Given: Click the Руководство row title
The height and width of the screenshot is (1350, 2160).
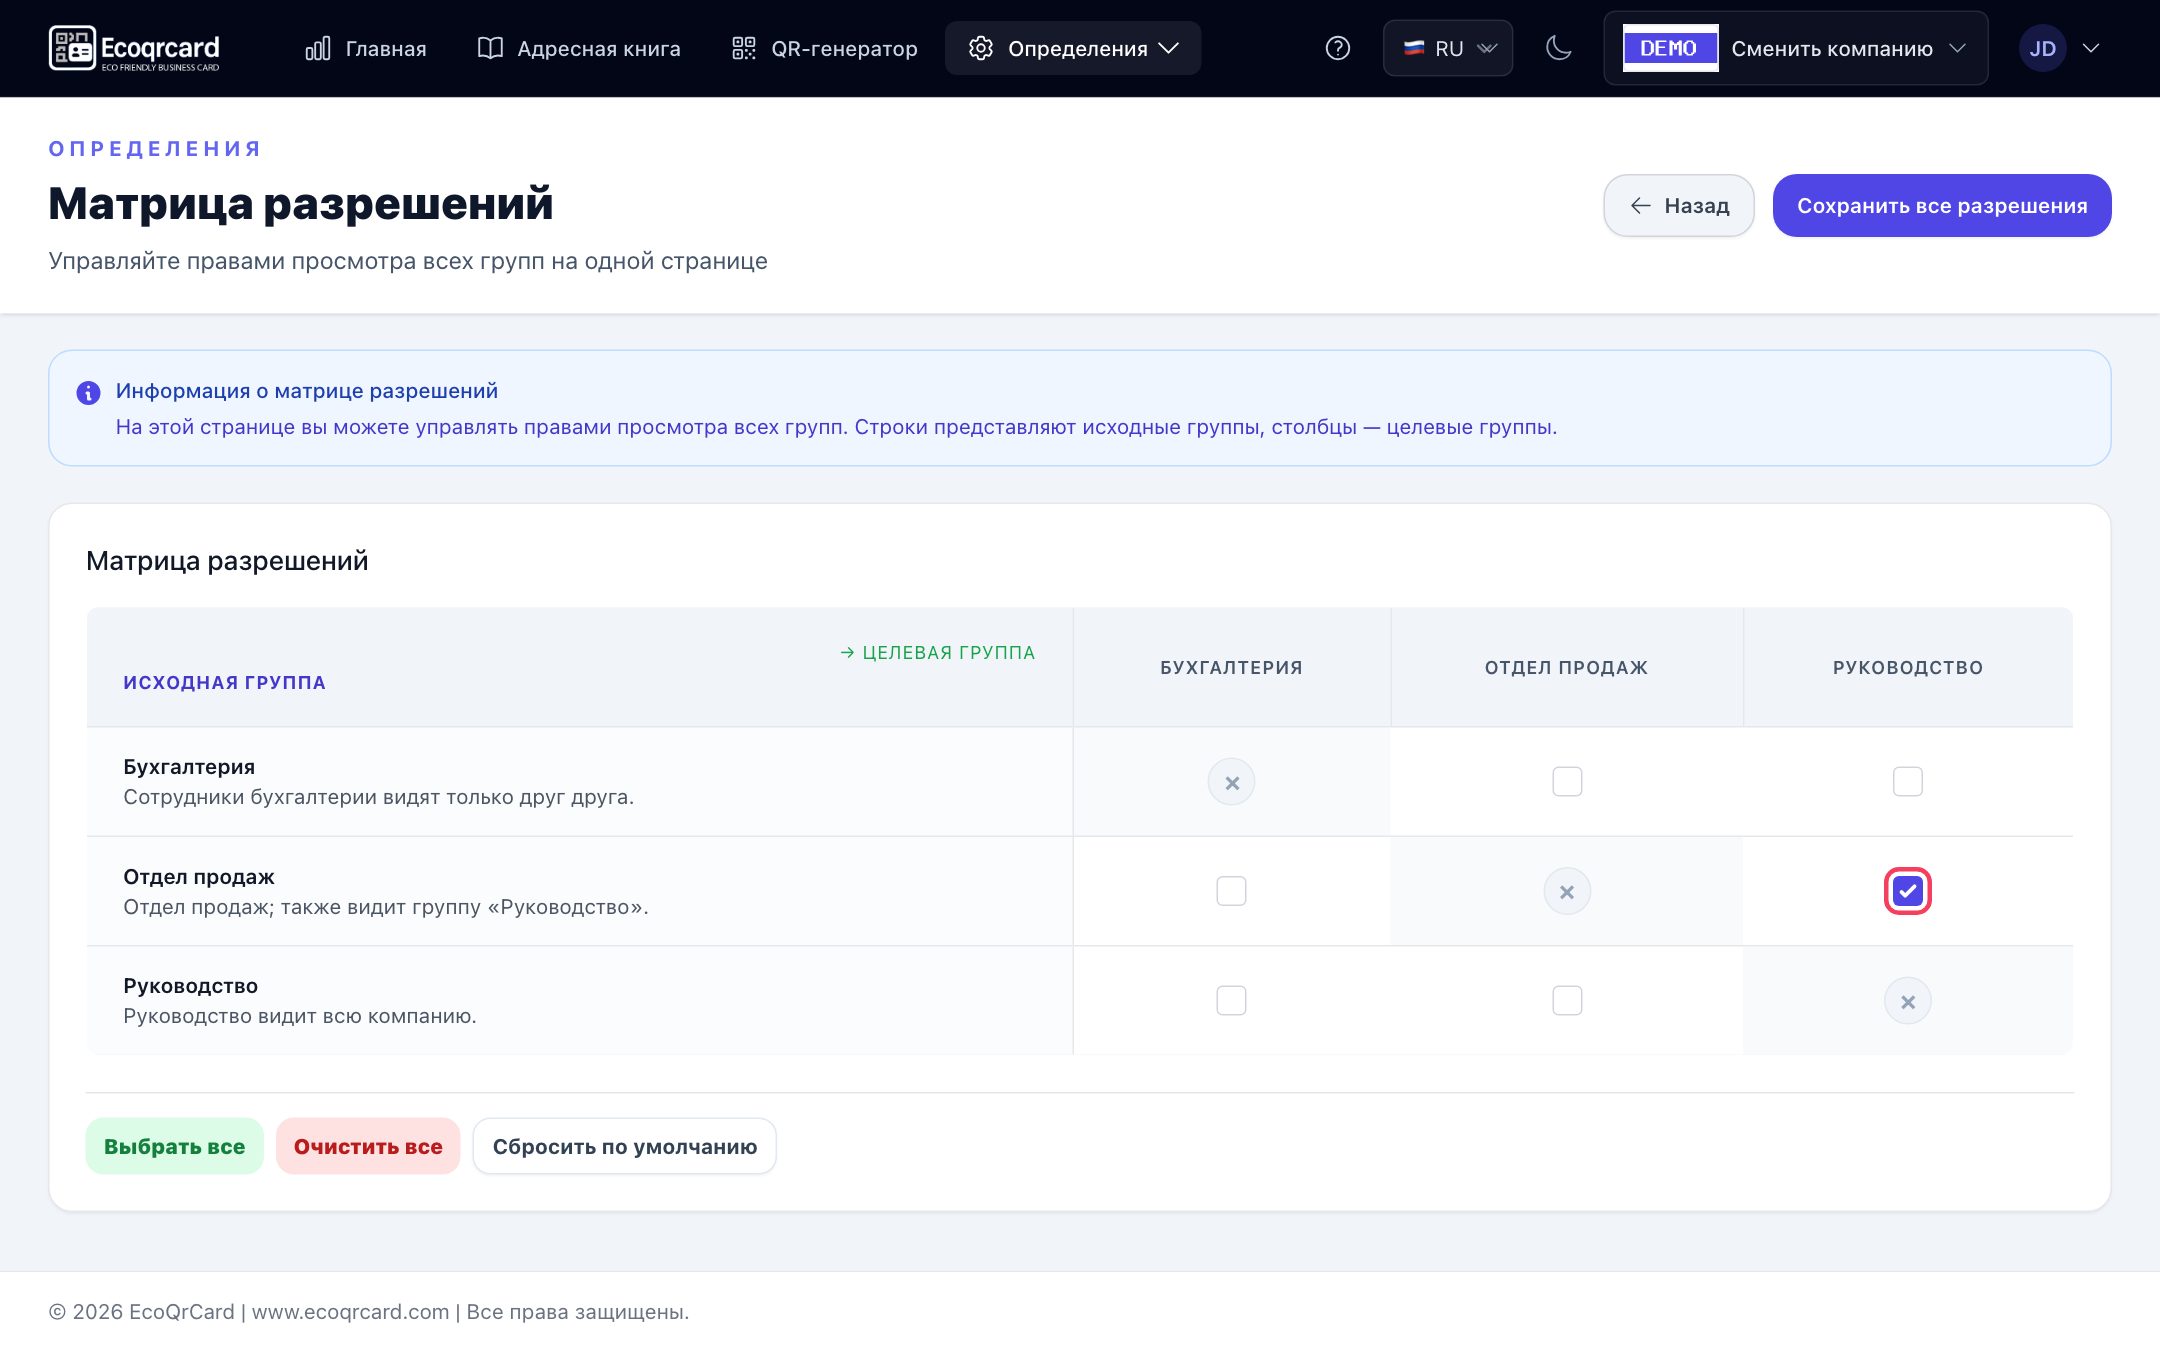Looking at the screenshot, I should (x=190, y=986).
